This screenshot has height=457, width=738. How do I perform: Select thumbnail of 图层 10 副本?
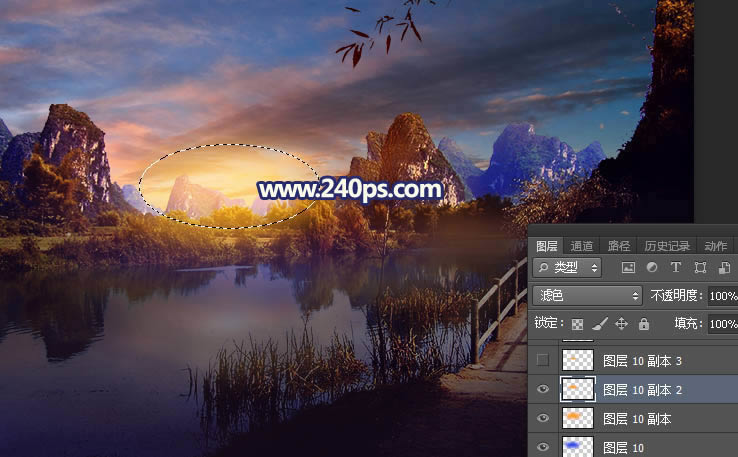pos(578,418)
